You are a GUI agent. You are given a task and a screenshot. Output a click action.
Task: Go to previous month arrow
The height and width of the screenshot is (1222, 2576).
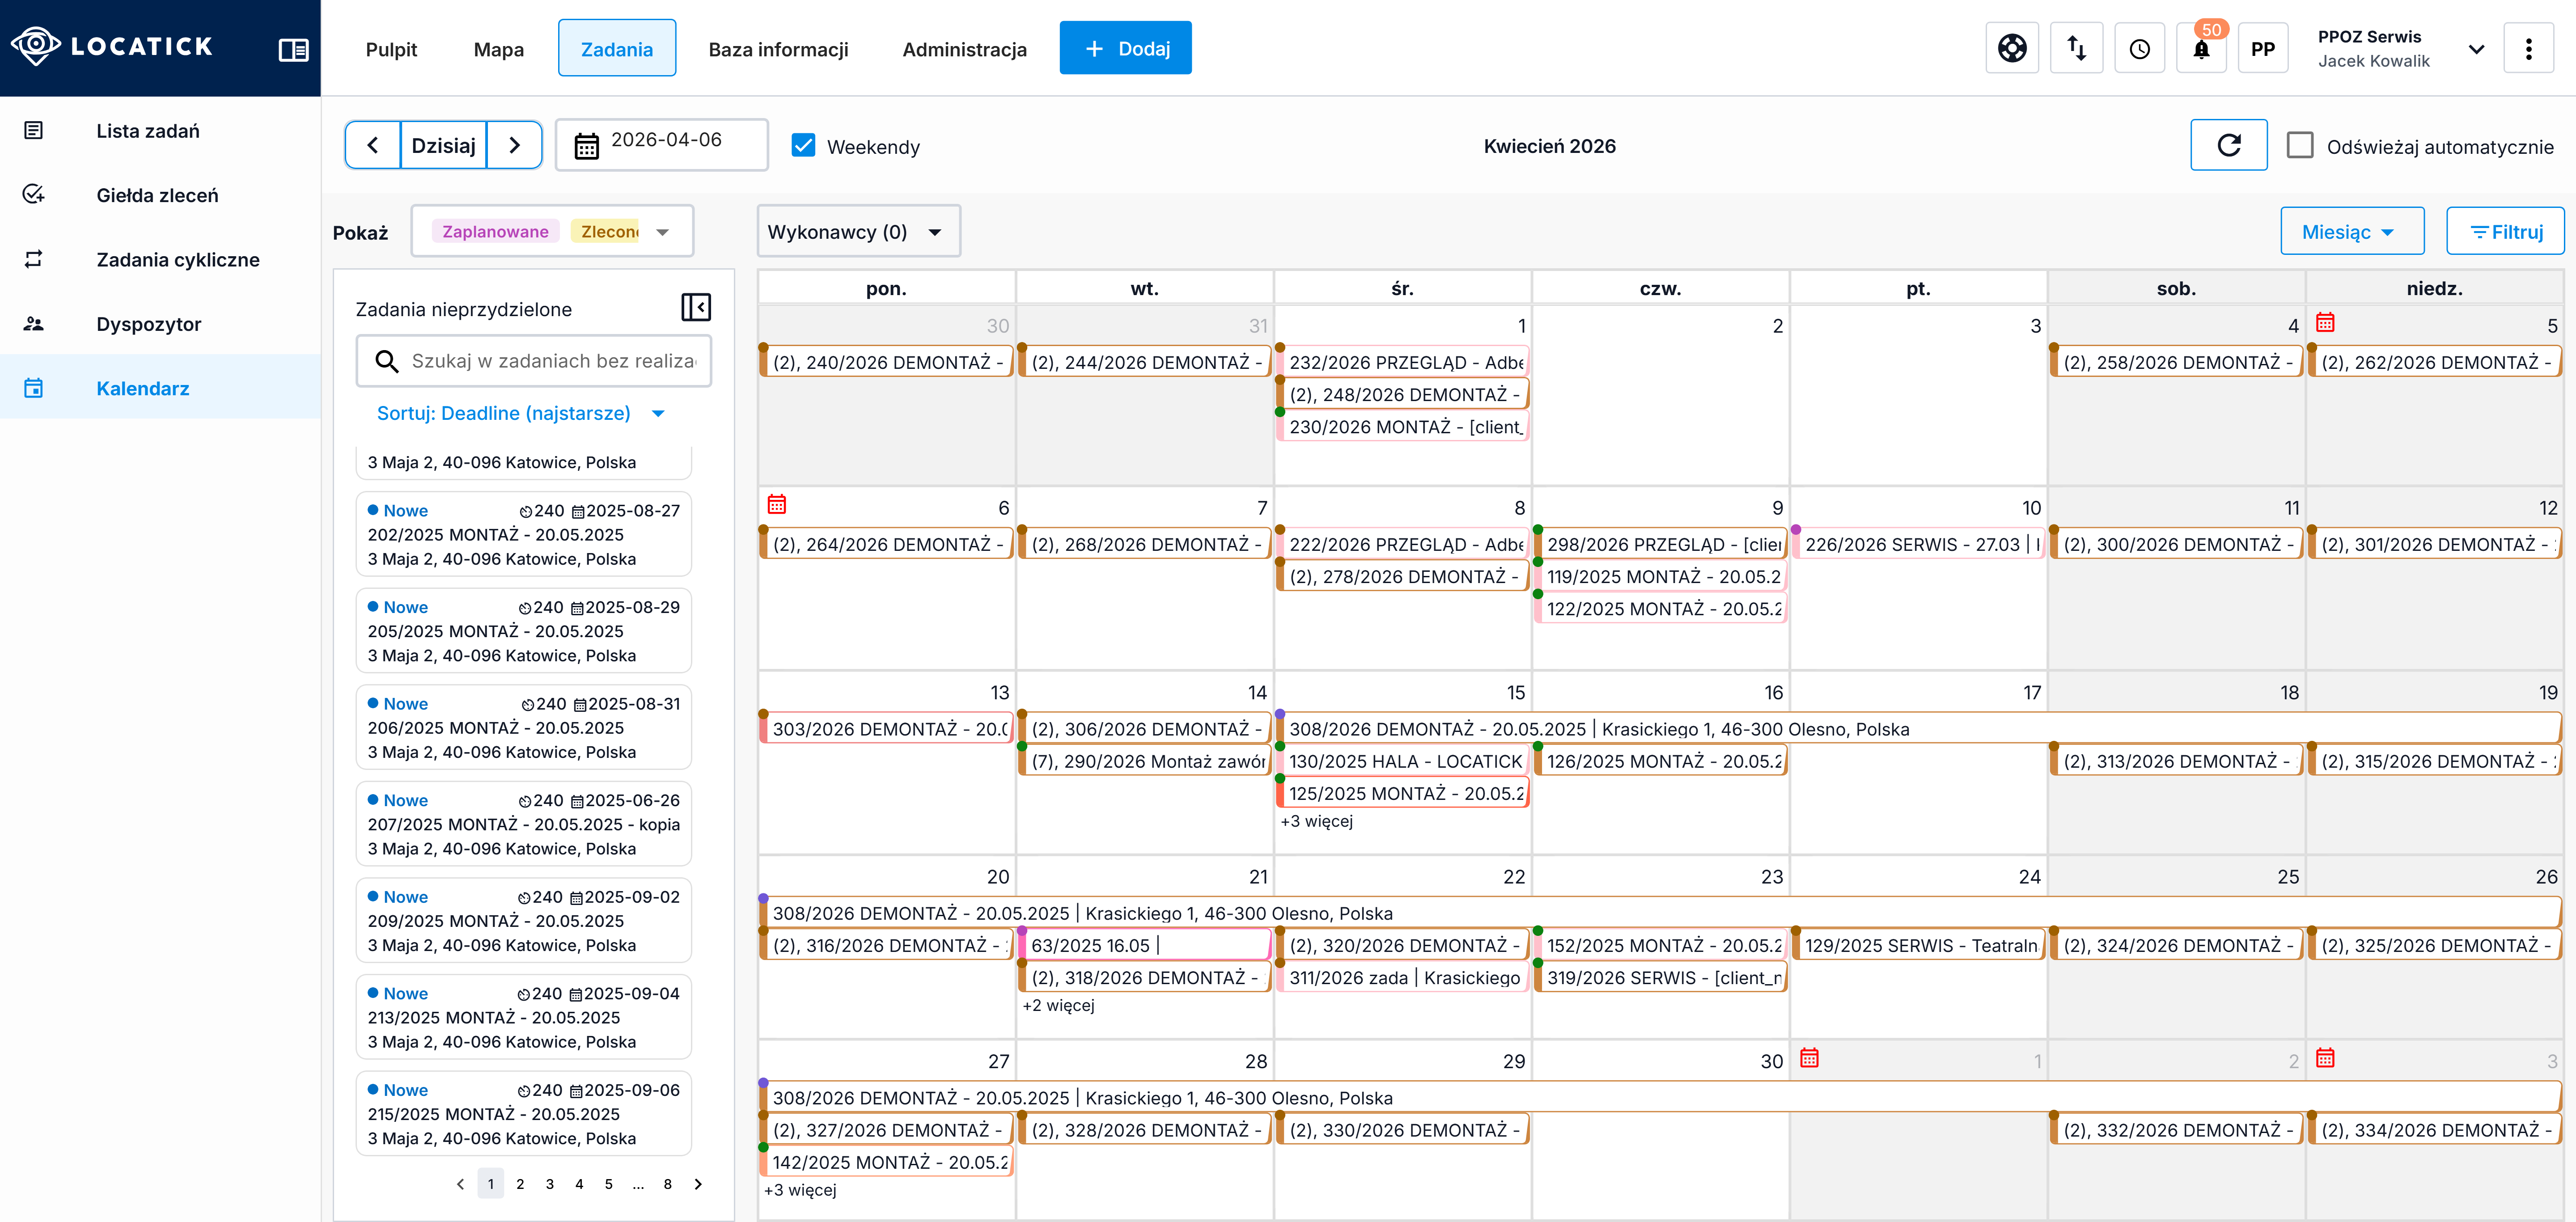pyautogui.click(x=373, y=145)
